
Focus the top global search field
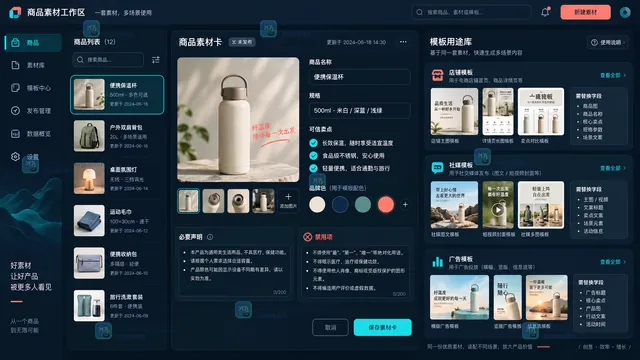pos(471,12)
